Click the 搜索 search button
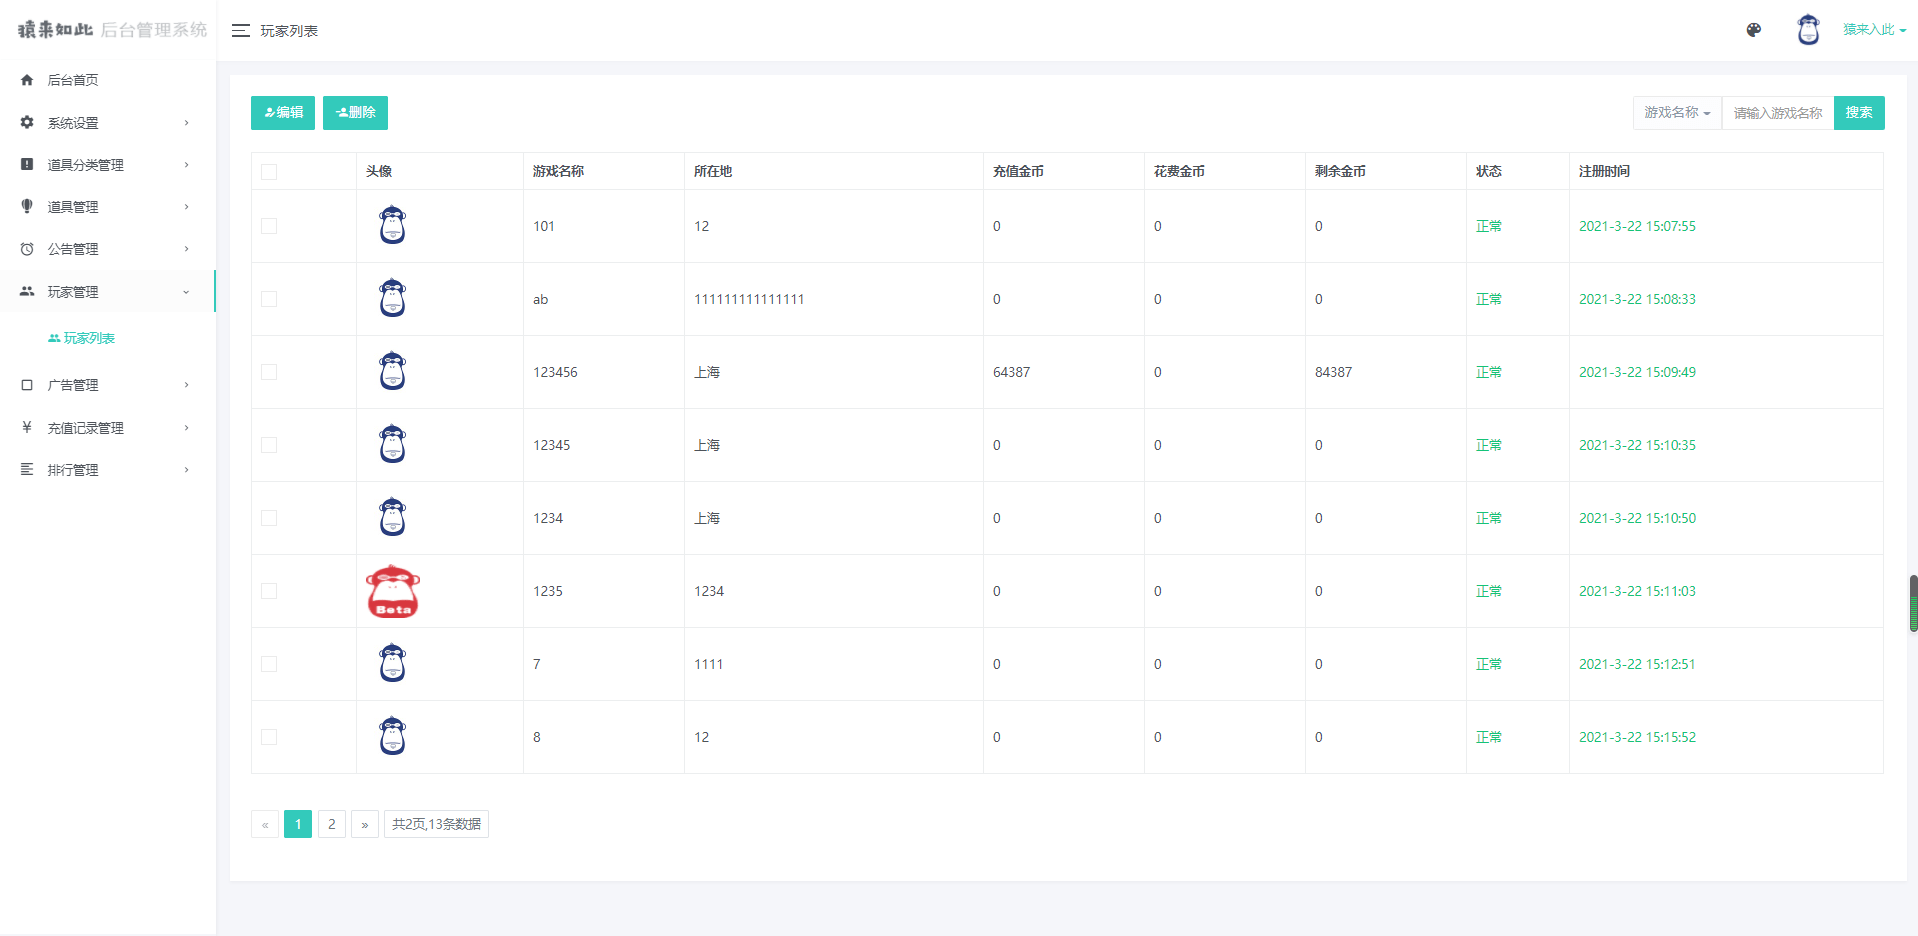Screen dimensions: 1918x936 click(1859, 113)
